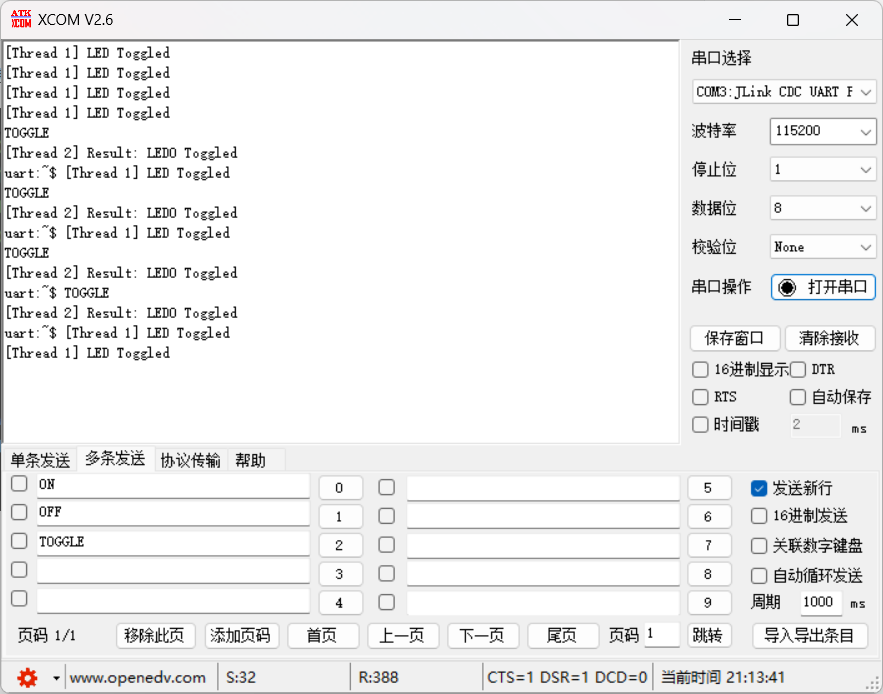Click the 下一页 next page button
883x694 pixels.
coord(483,636)
